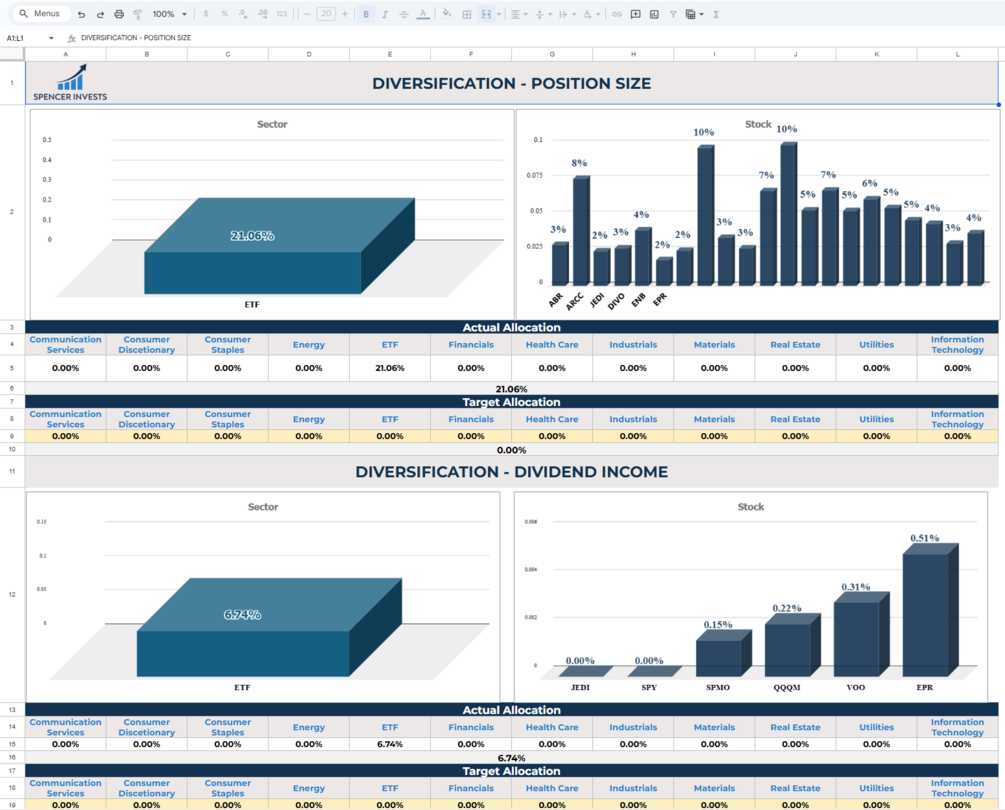Format as currency with dollar icon
Screen dimensions: 1005x810
click(206, 14)
